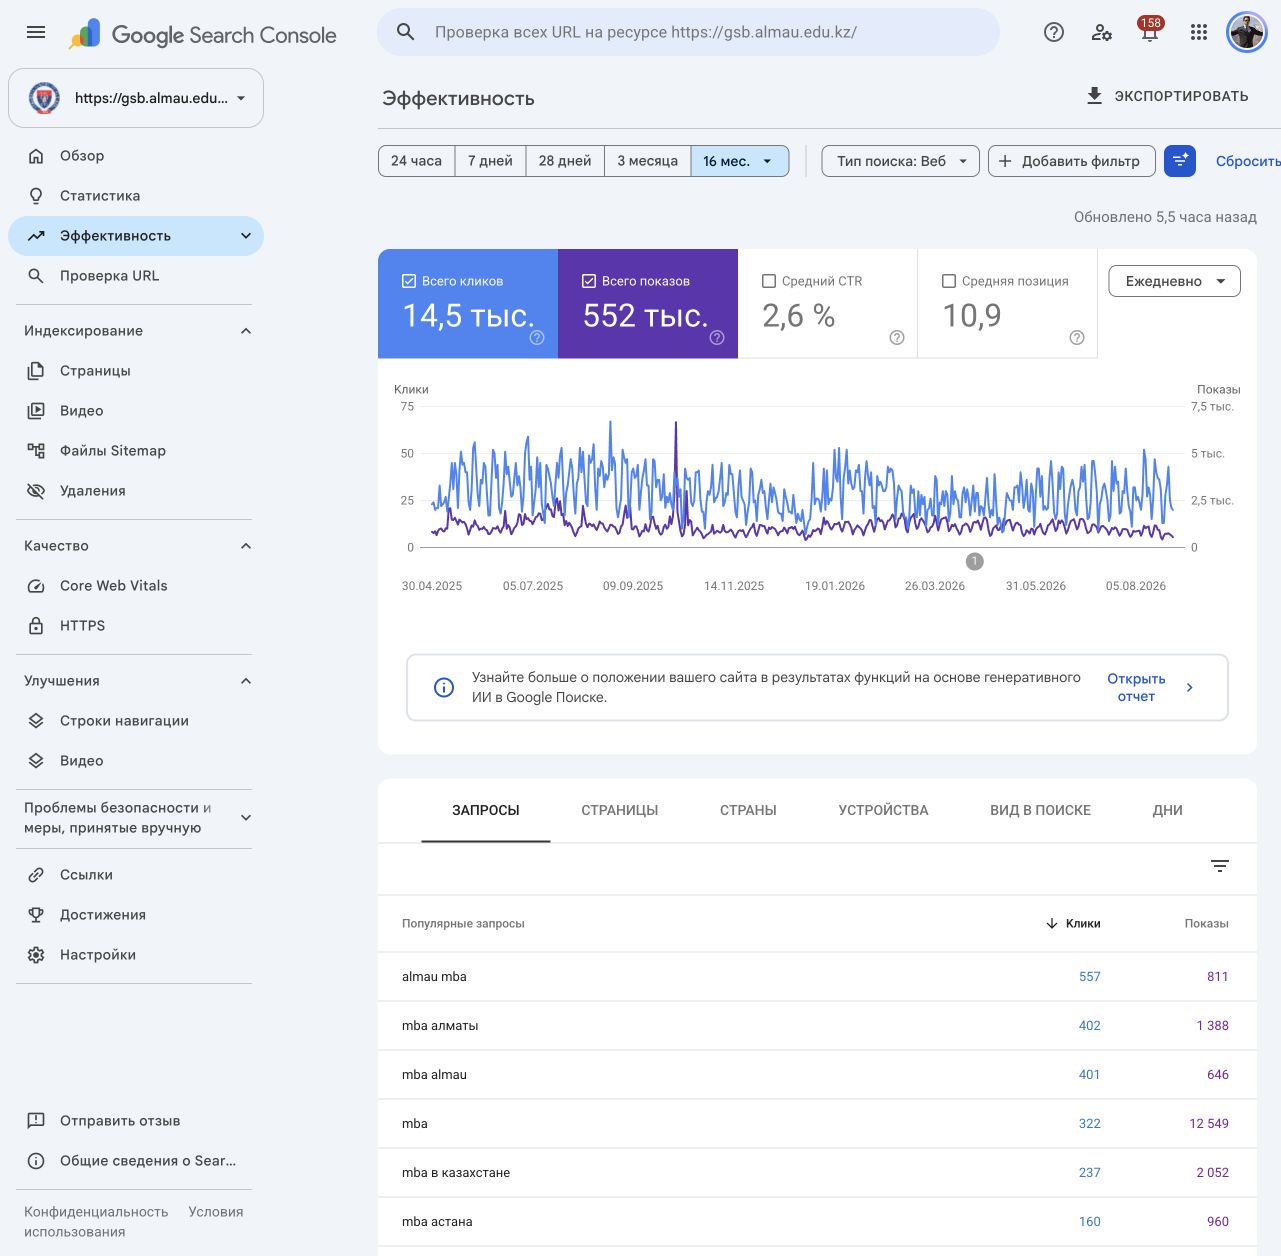1281x1256 pixels.
Task: Collapse the Качество section
Action: click(246, 546)
